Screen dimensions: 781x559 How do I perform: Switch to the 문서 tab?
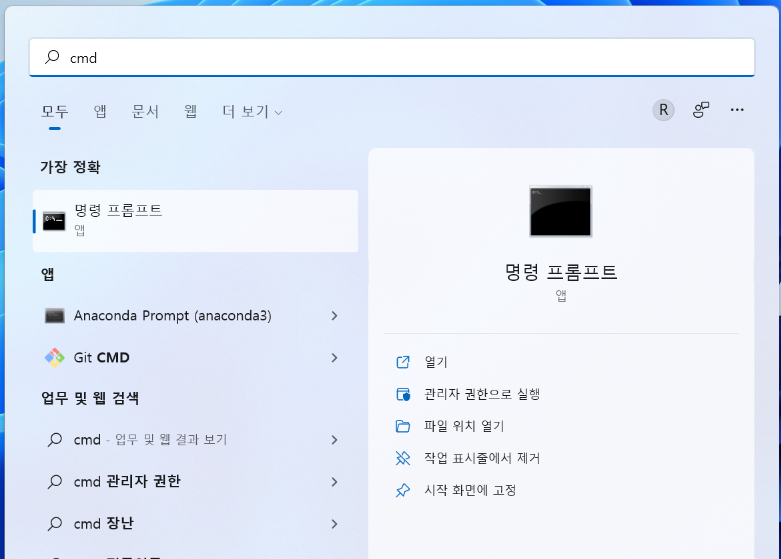[145, 111]
